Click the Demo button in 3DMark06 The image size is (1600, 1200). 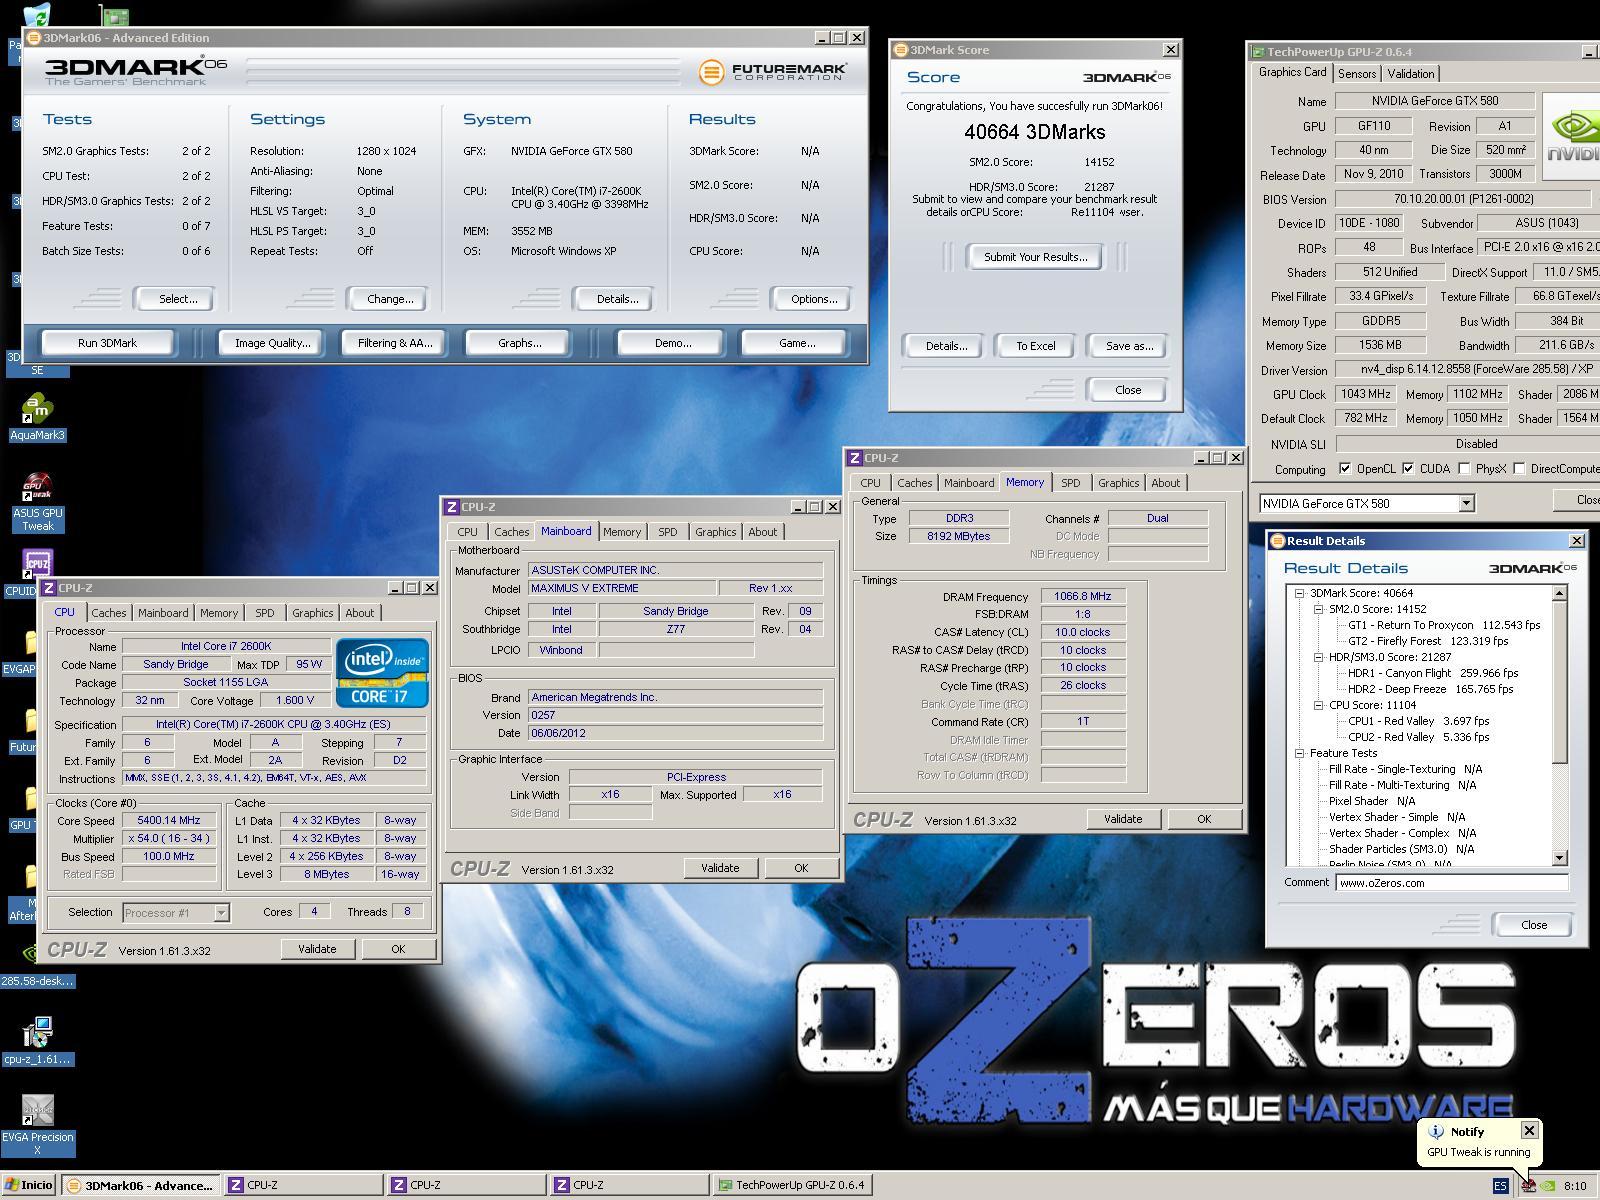673,343
